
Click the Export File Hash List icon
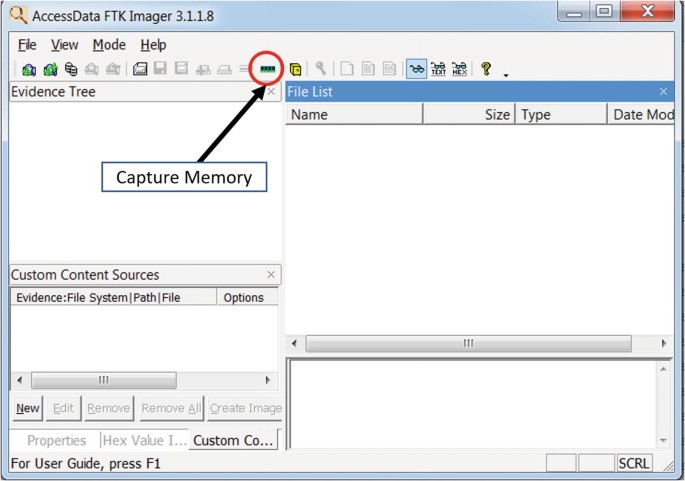(x=368, y=69)
